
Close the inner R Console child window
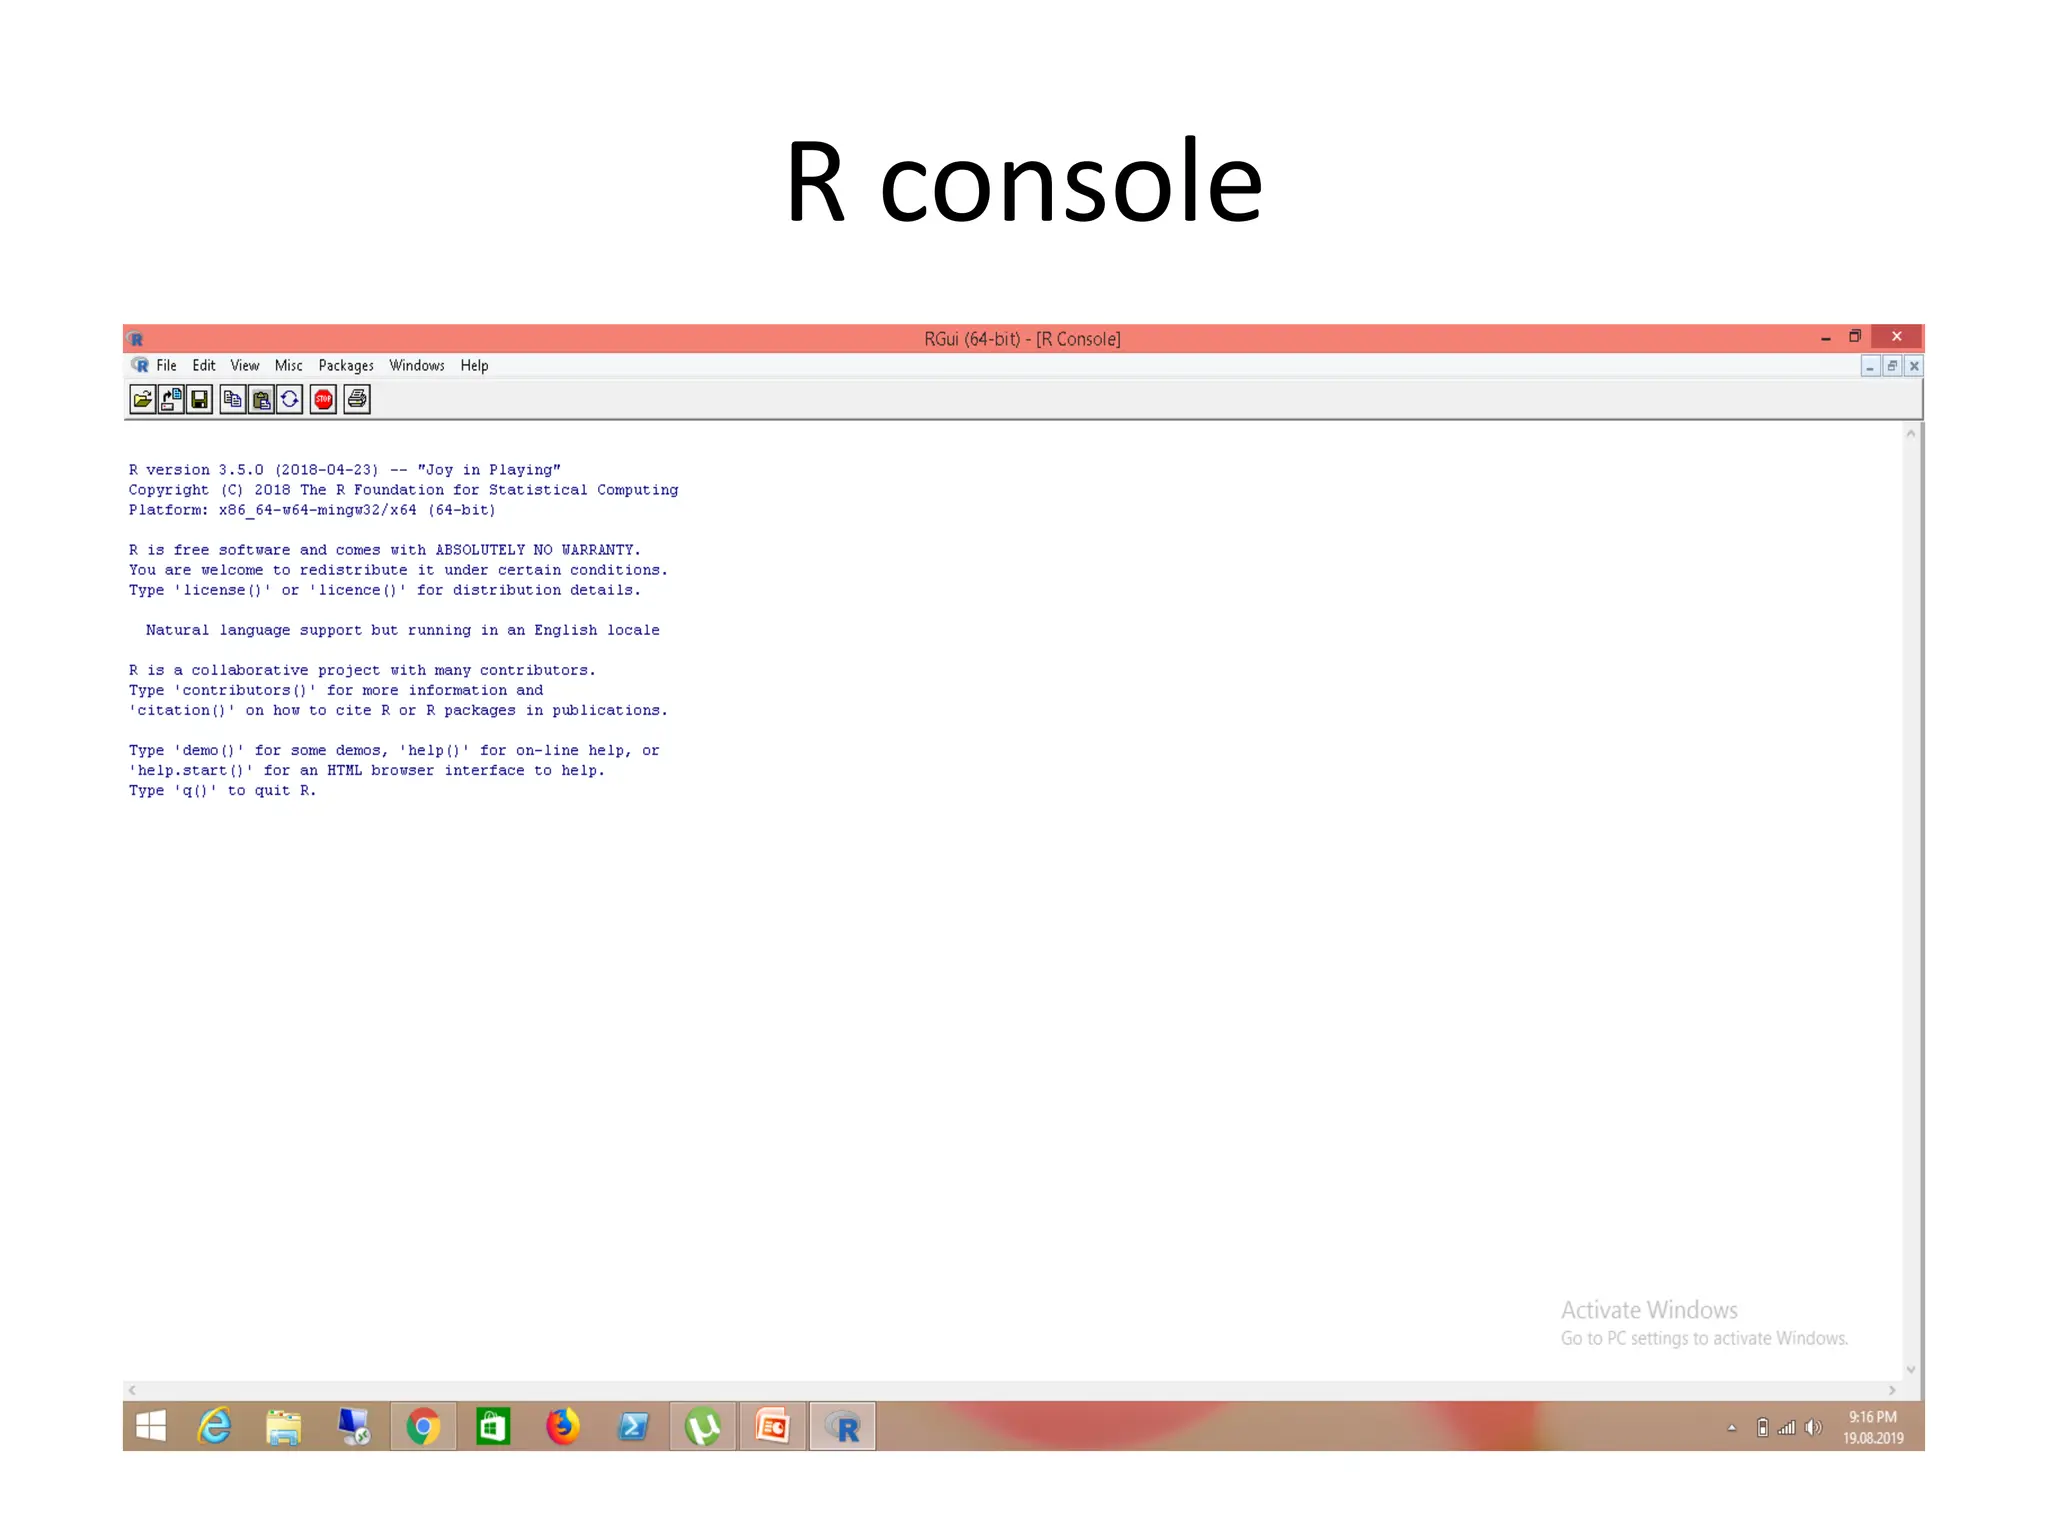(x=1914, y=367)
